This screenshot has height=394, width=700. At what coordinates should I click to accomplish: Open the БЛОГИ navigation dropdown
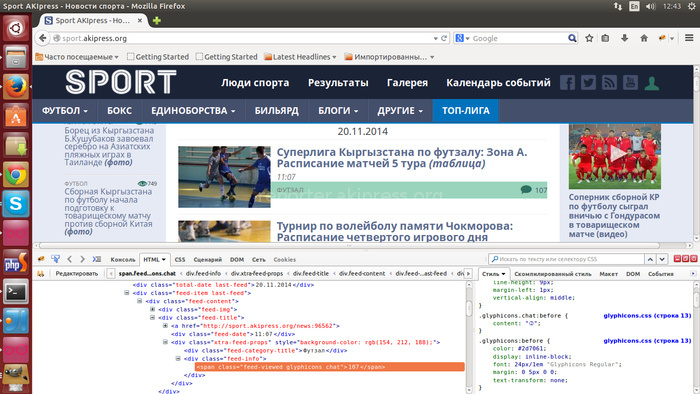coord(338,111)
